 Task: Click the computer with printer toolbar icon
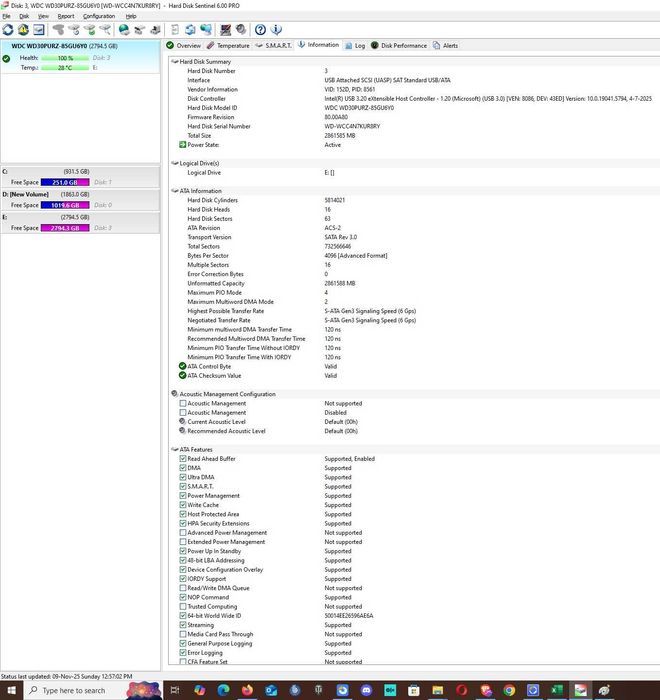(155, 30)
